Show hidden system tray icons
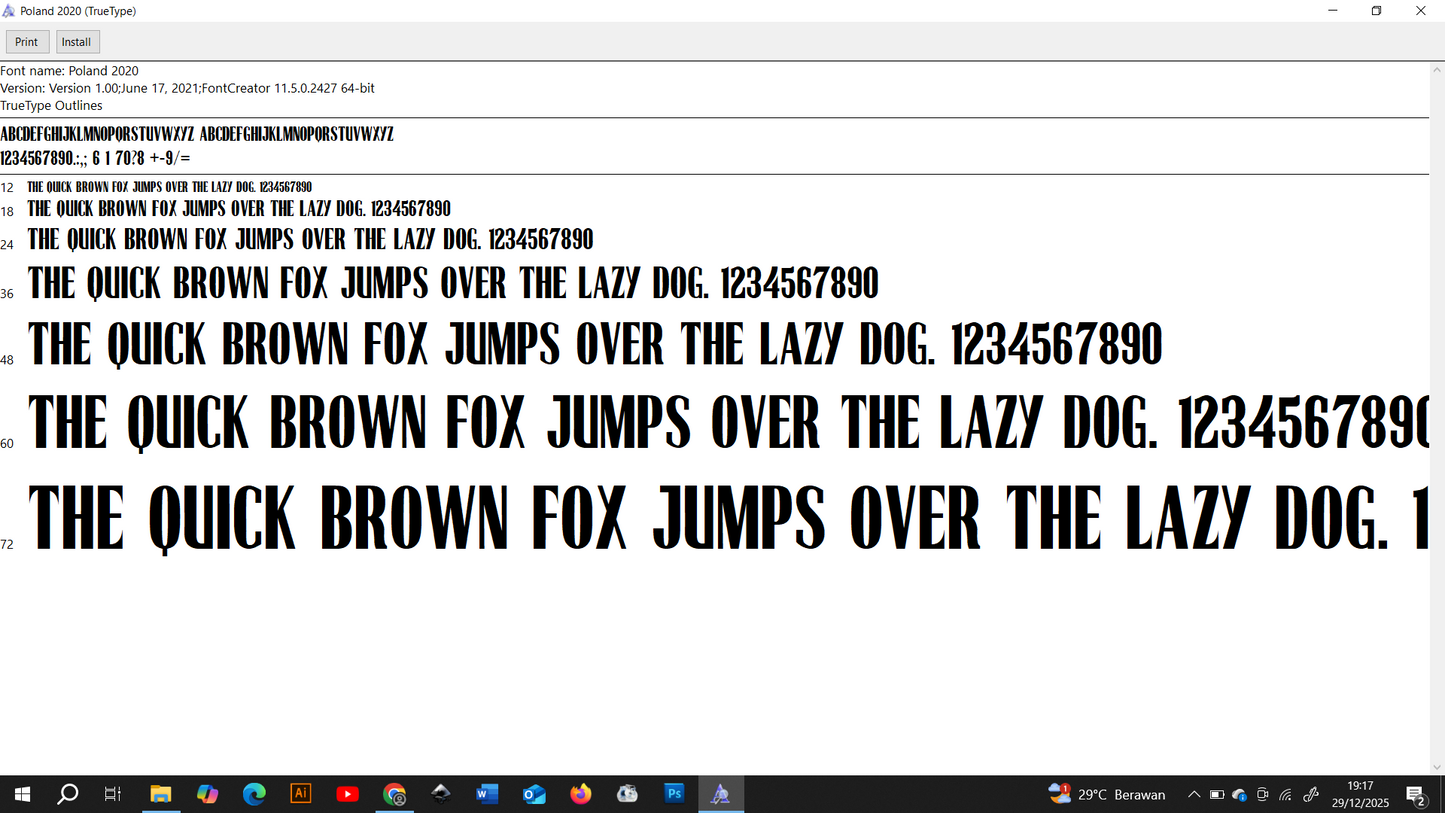 point(1193,795)
